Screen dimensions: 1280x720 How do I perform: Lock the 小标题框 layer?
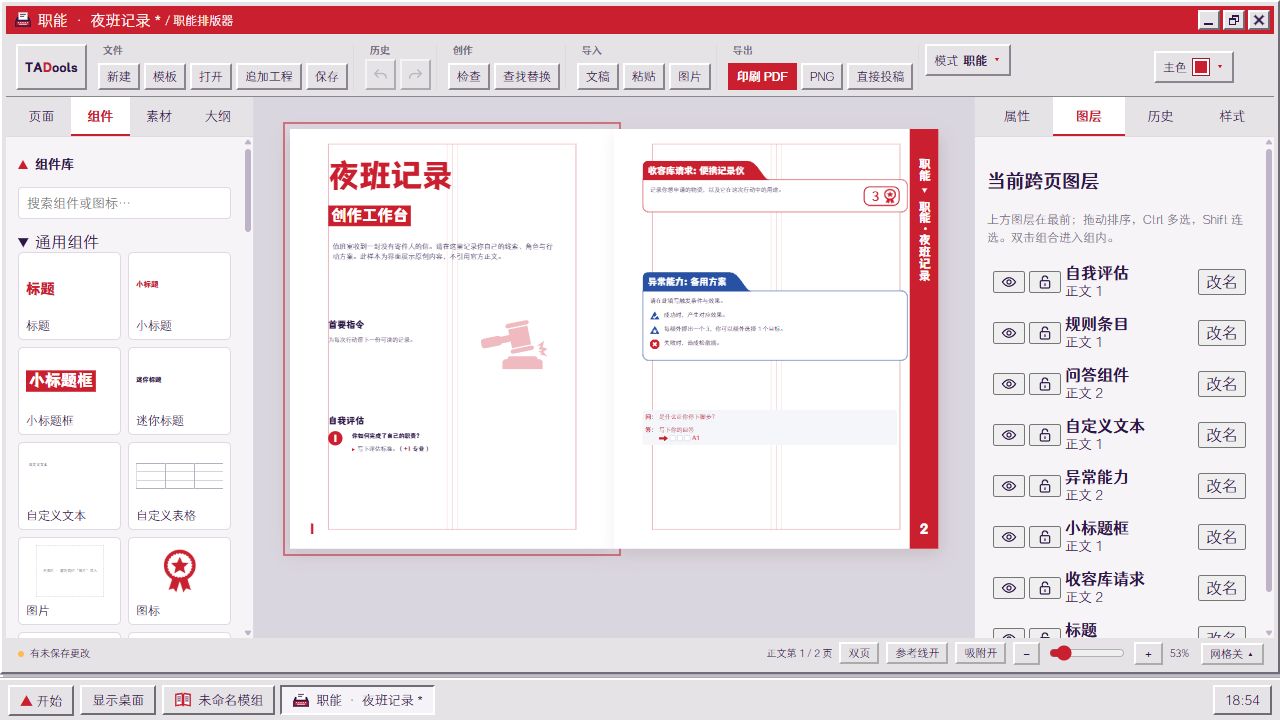click(1045, 537)
